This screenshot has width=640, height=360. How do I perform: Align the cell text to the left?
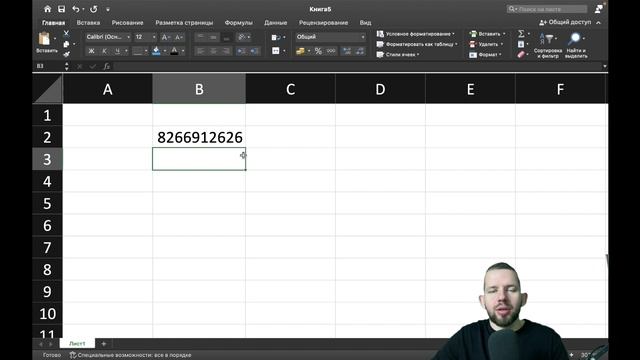pos(200,51)
